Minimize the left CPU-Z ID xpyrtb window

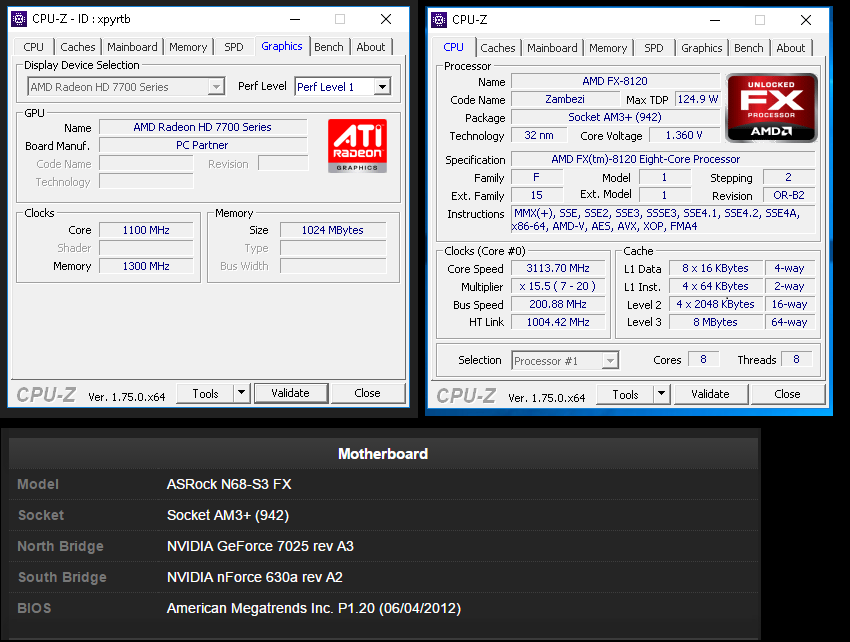click(x=295, y=20)
